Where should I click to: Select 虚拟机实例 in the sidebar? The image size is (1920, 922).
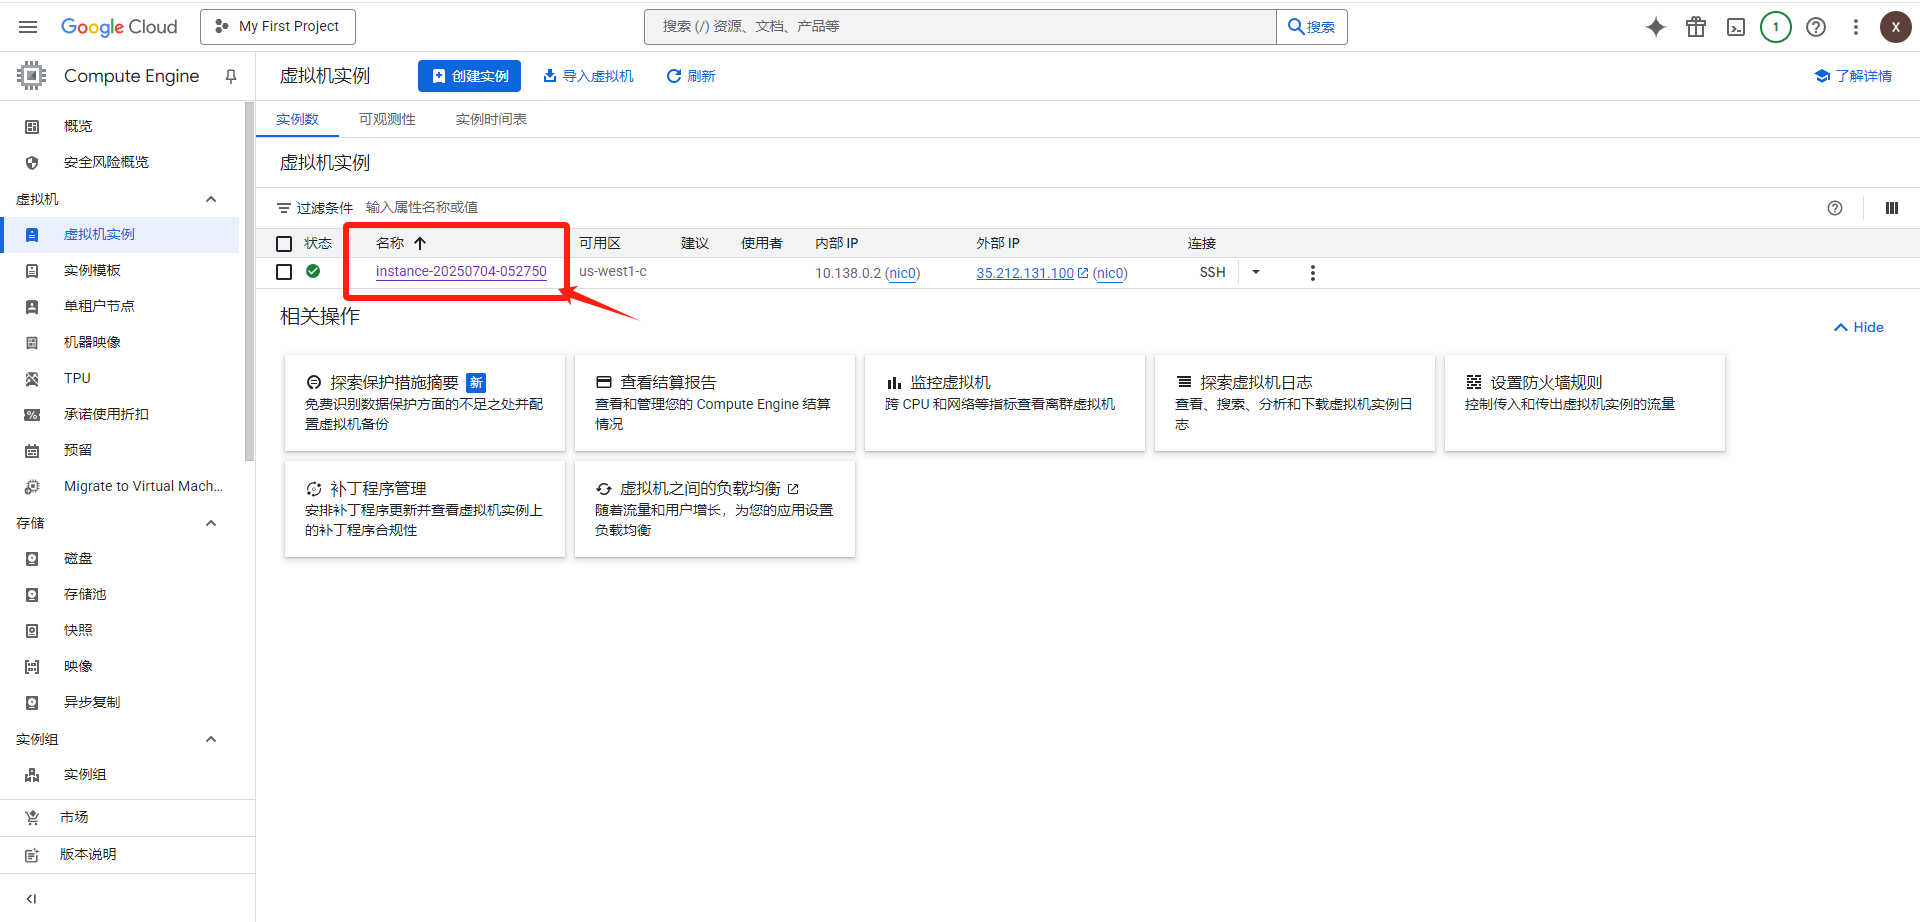(x=120, y=234)
